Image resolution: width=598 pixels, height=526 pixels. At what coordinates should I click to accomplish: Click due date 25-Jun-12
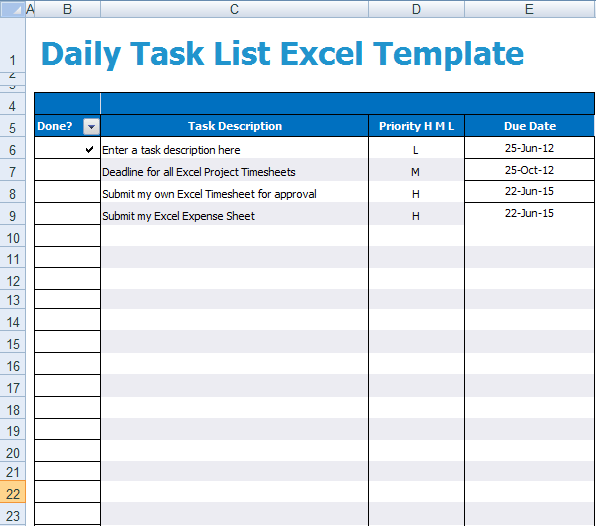coord(529,148)
